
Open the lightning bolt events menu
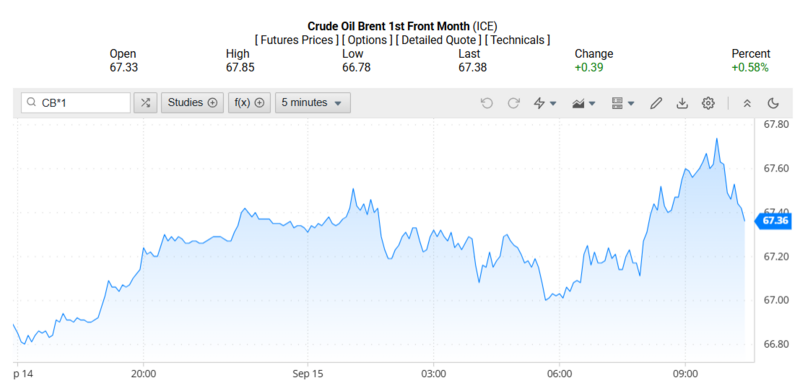click(544, 103)
